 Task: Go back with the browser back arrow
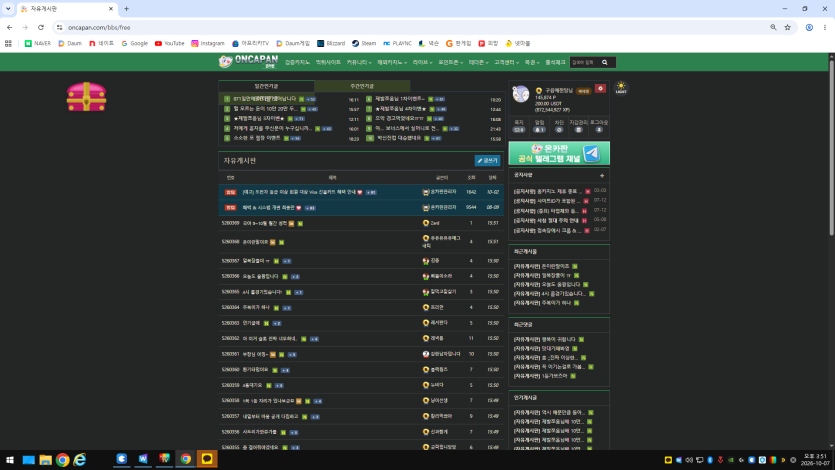point(10,27)
